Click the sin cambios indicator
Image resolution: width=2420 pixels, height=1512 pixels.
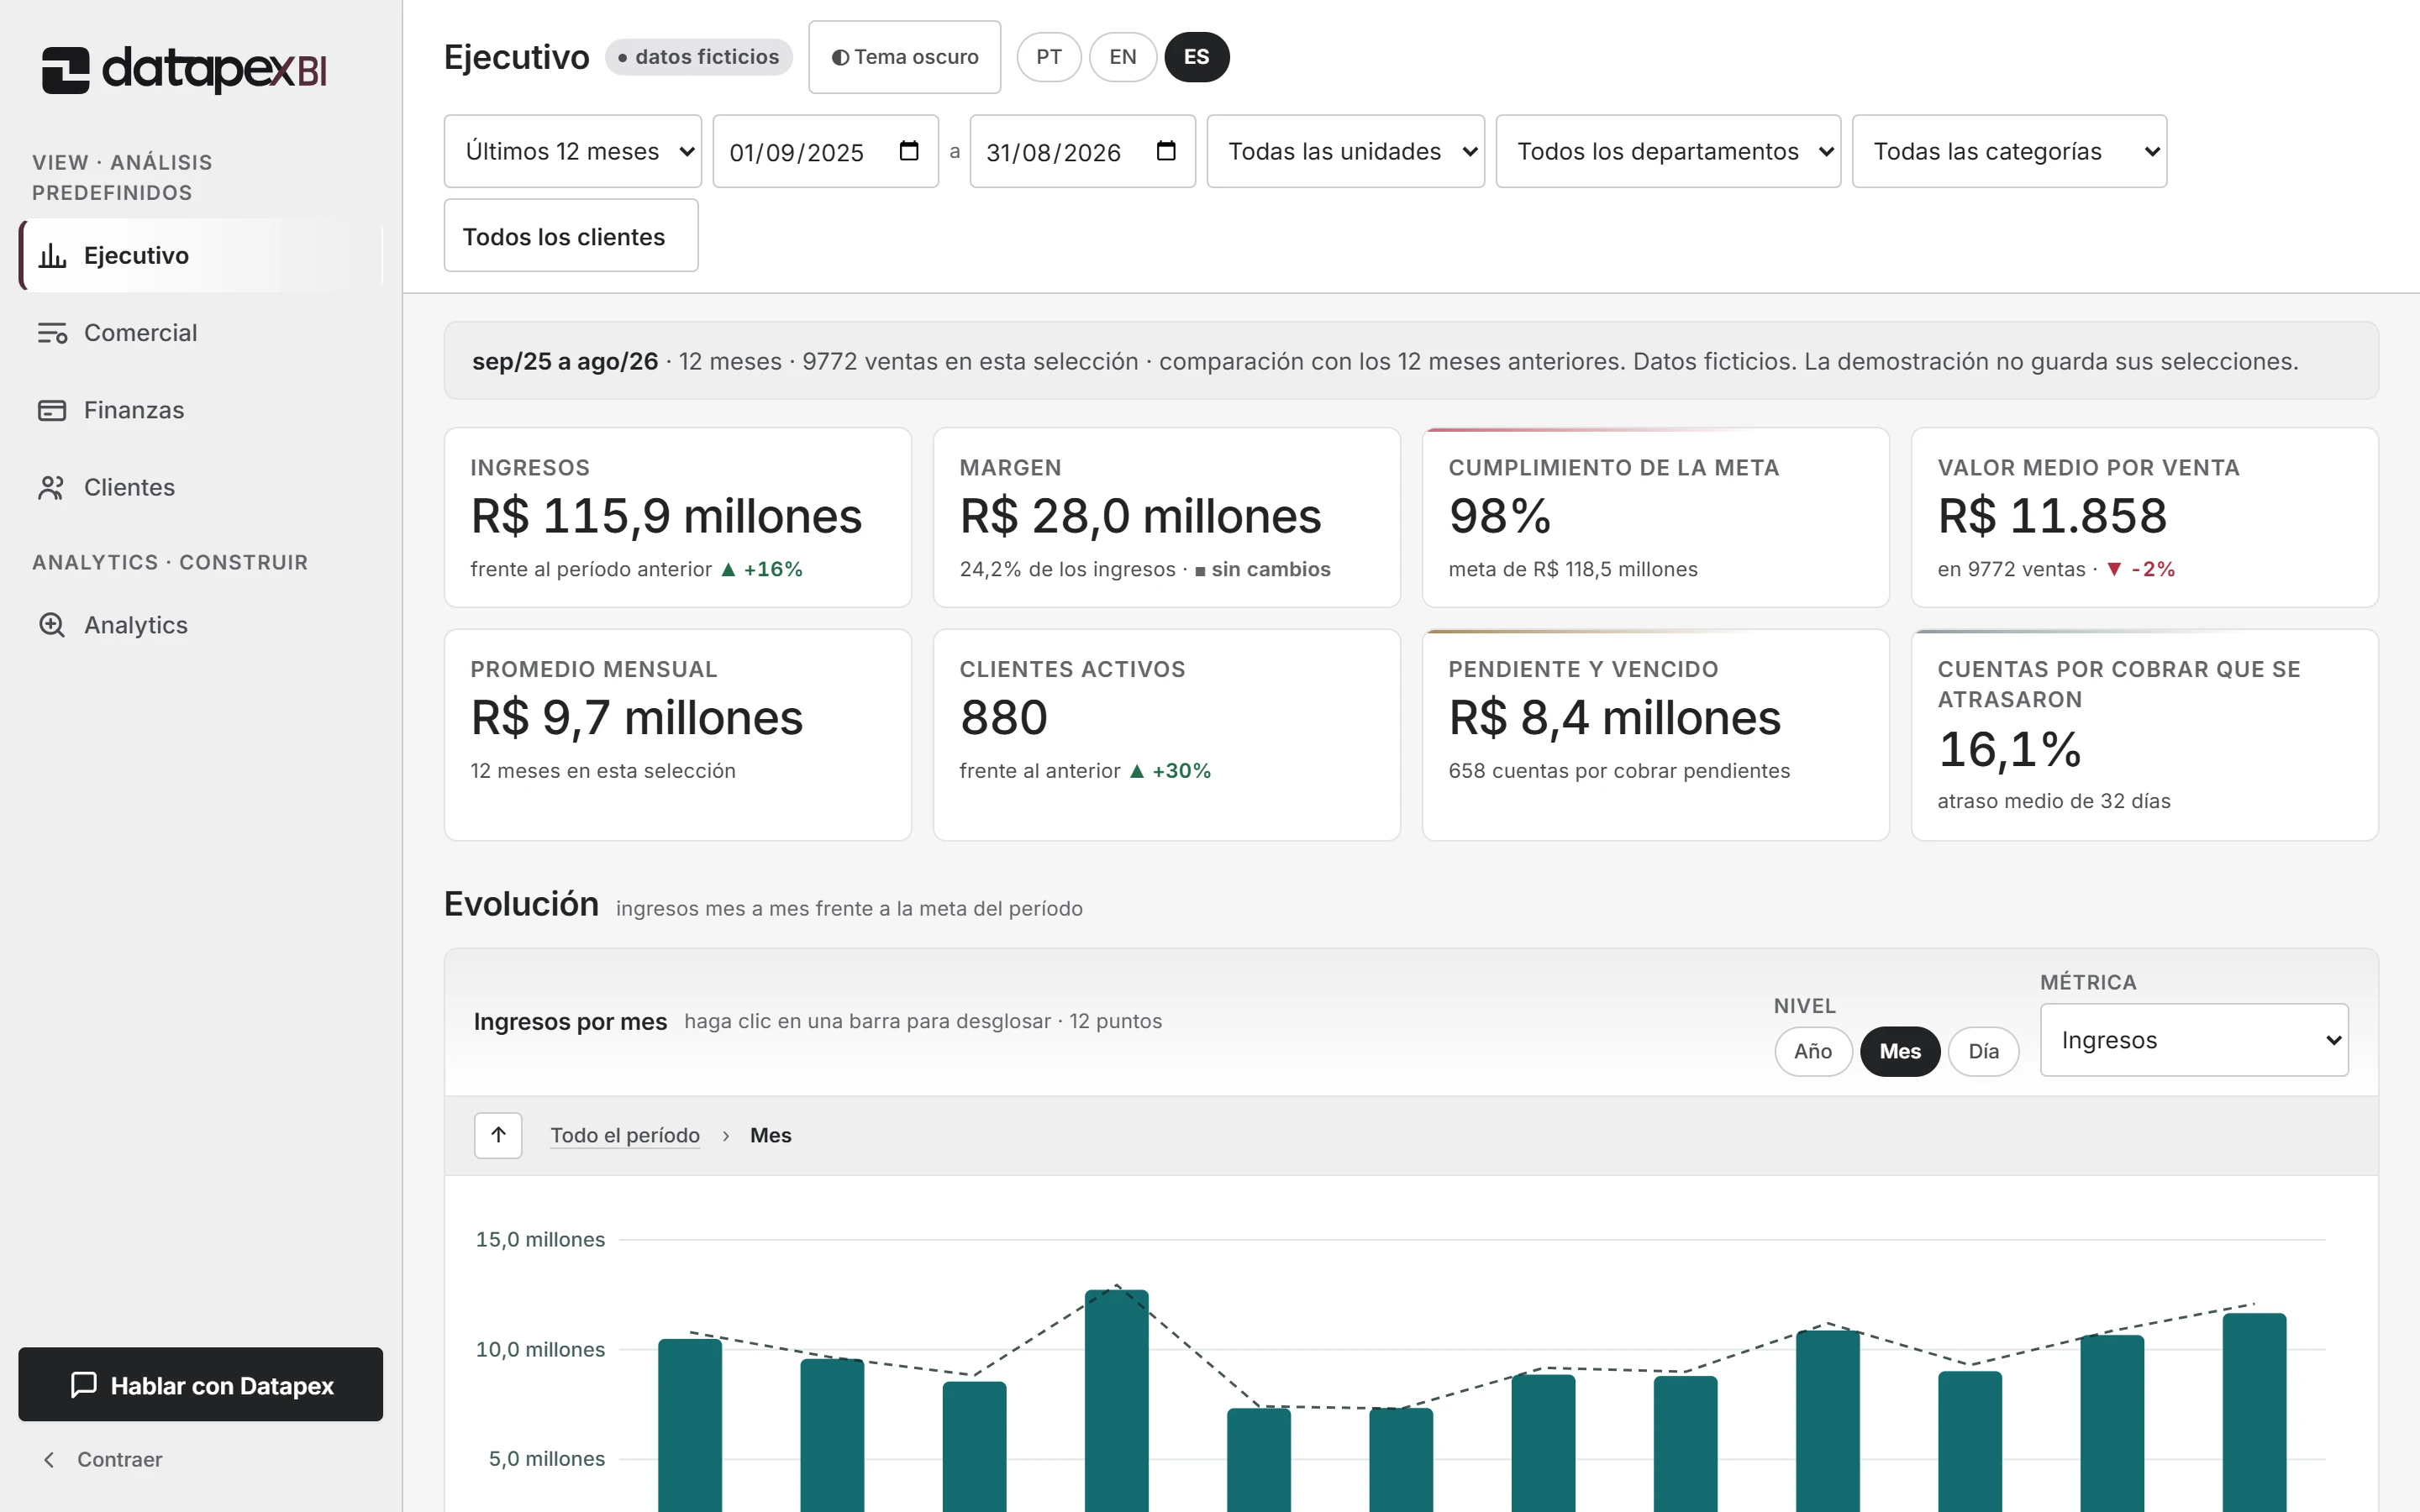(x=1263, y=569)
